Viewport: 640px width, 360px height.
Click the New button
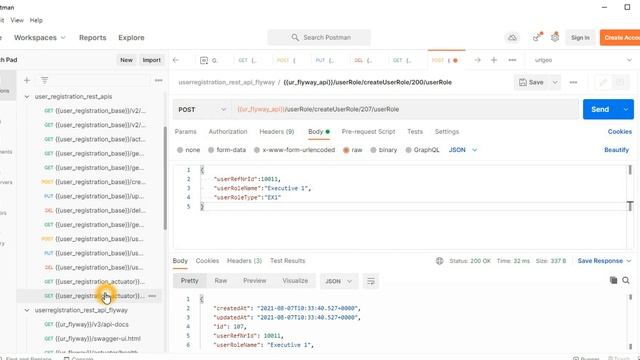126,60
